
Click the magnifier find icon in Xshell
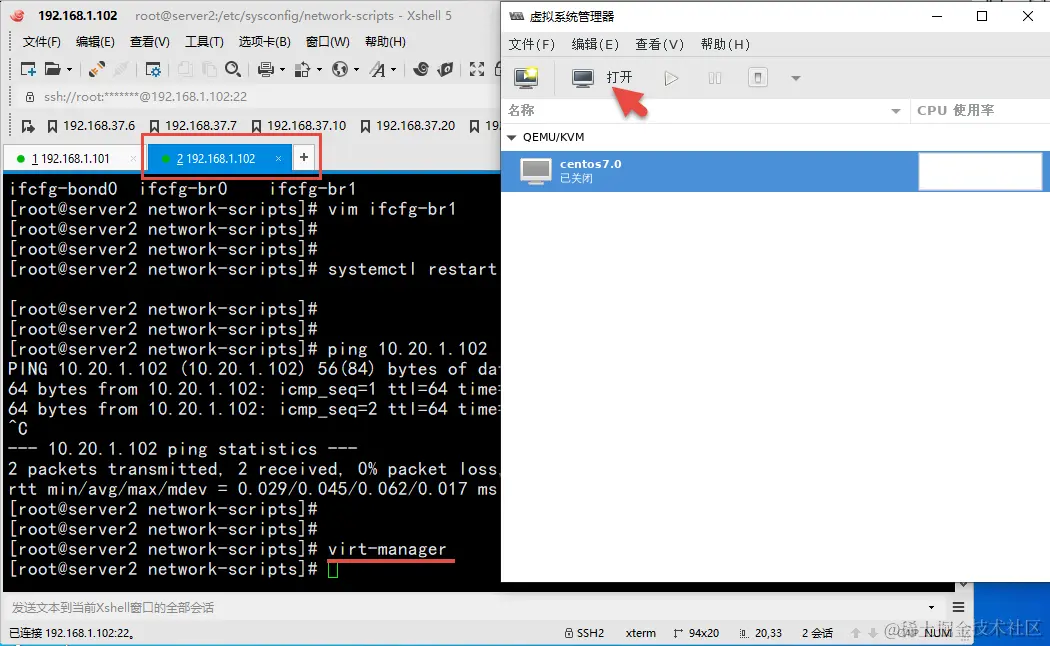pos(232,69)
